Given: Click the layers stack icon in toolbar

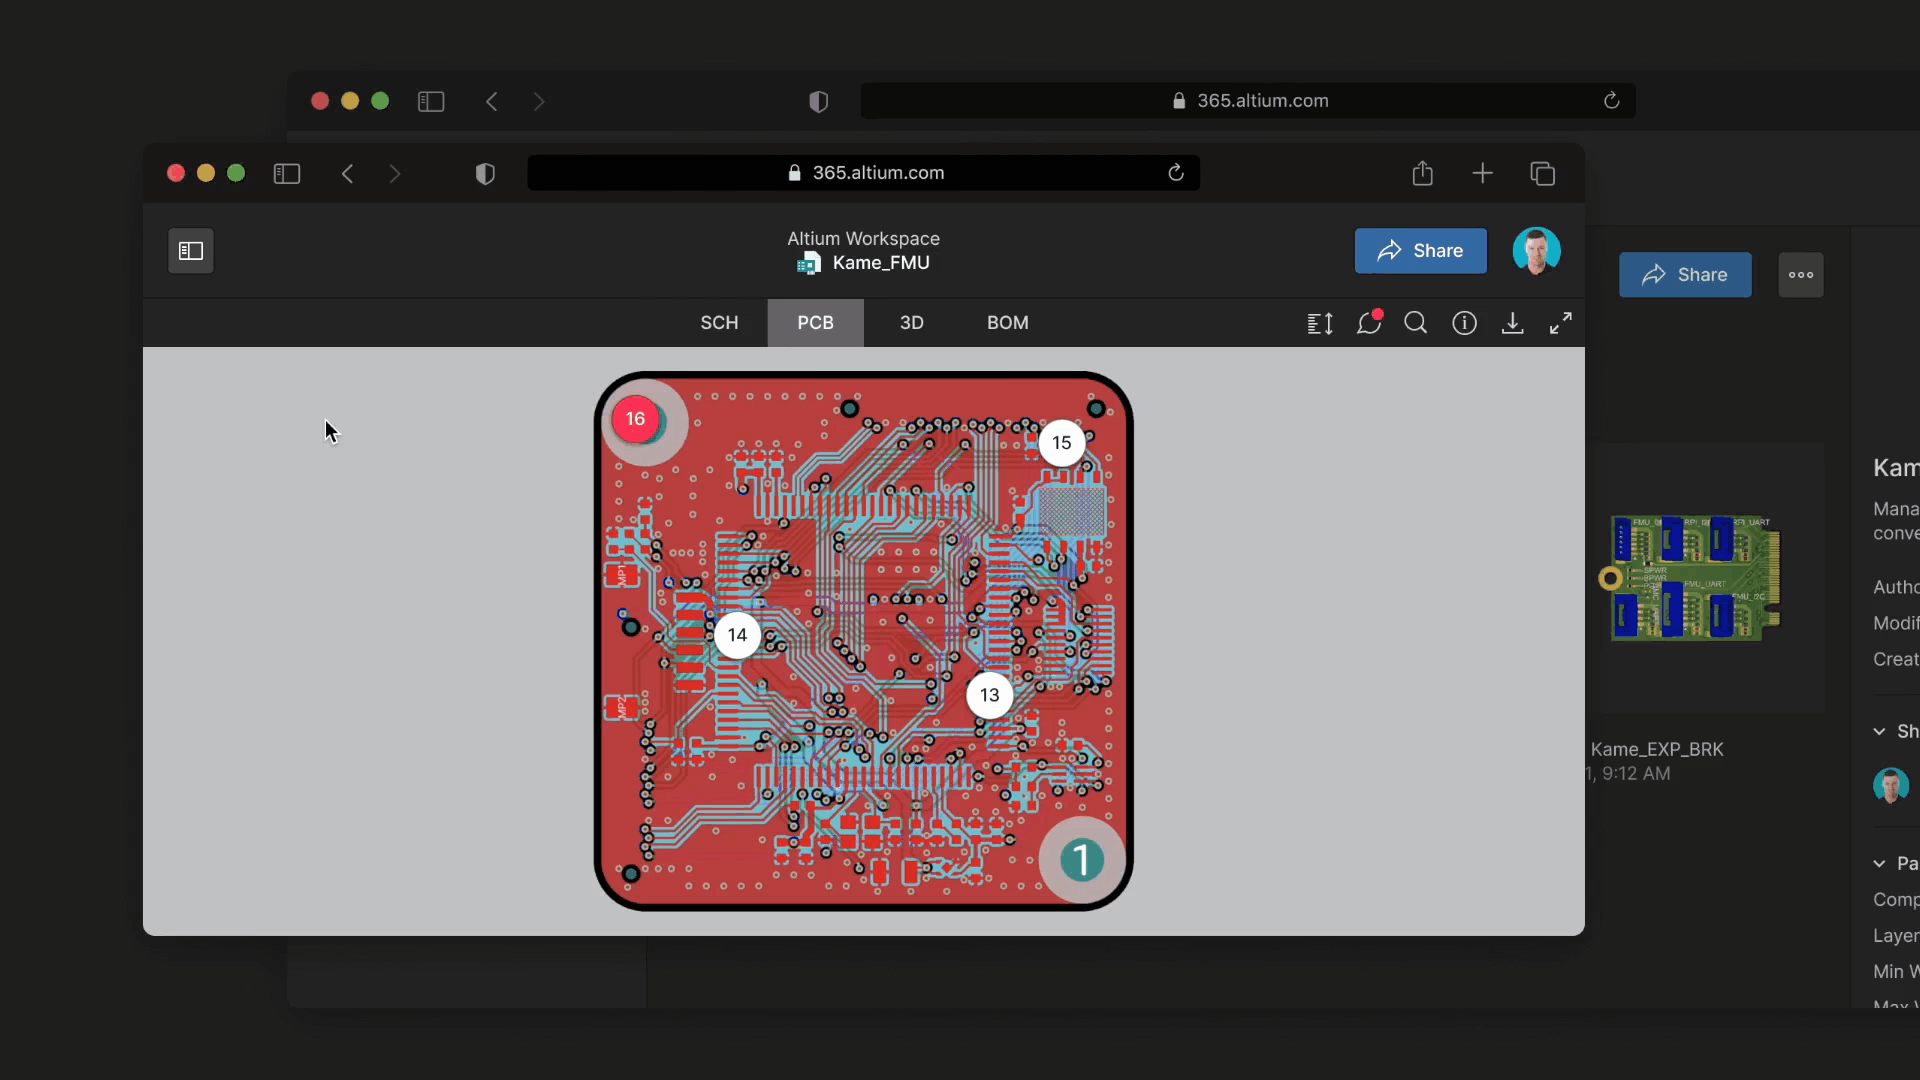Looking at the screenshot, I should point(1320,323).
